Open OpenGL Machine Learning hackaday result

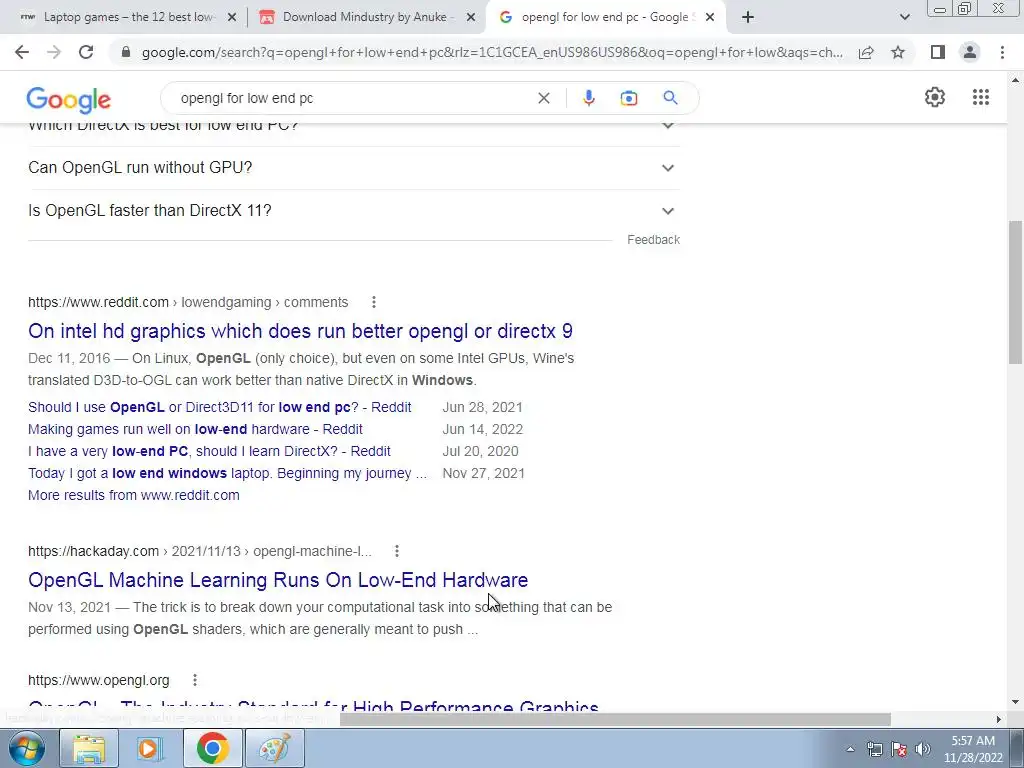(278, 580)
